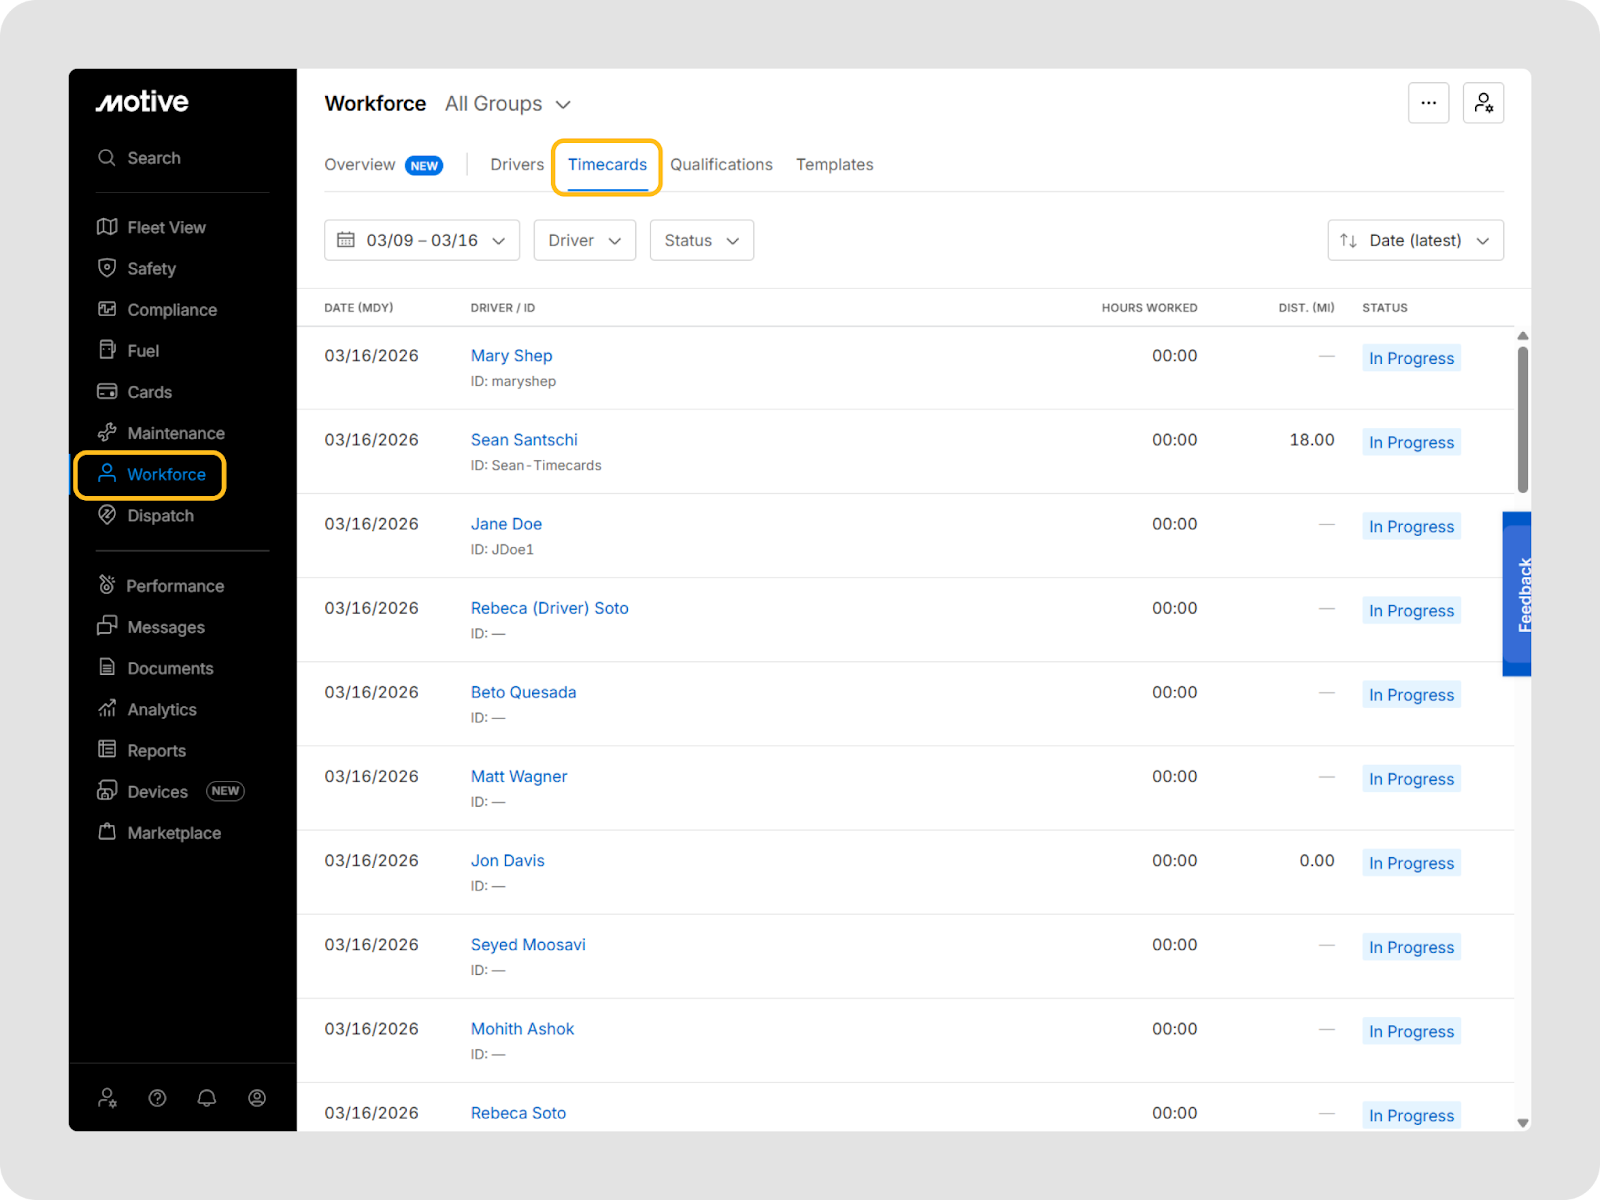Expand the All Groups dropdown
Image resolution: width=1600 pixels, height=1200 pixels.
(508, 104)
